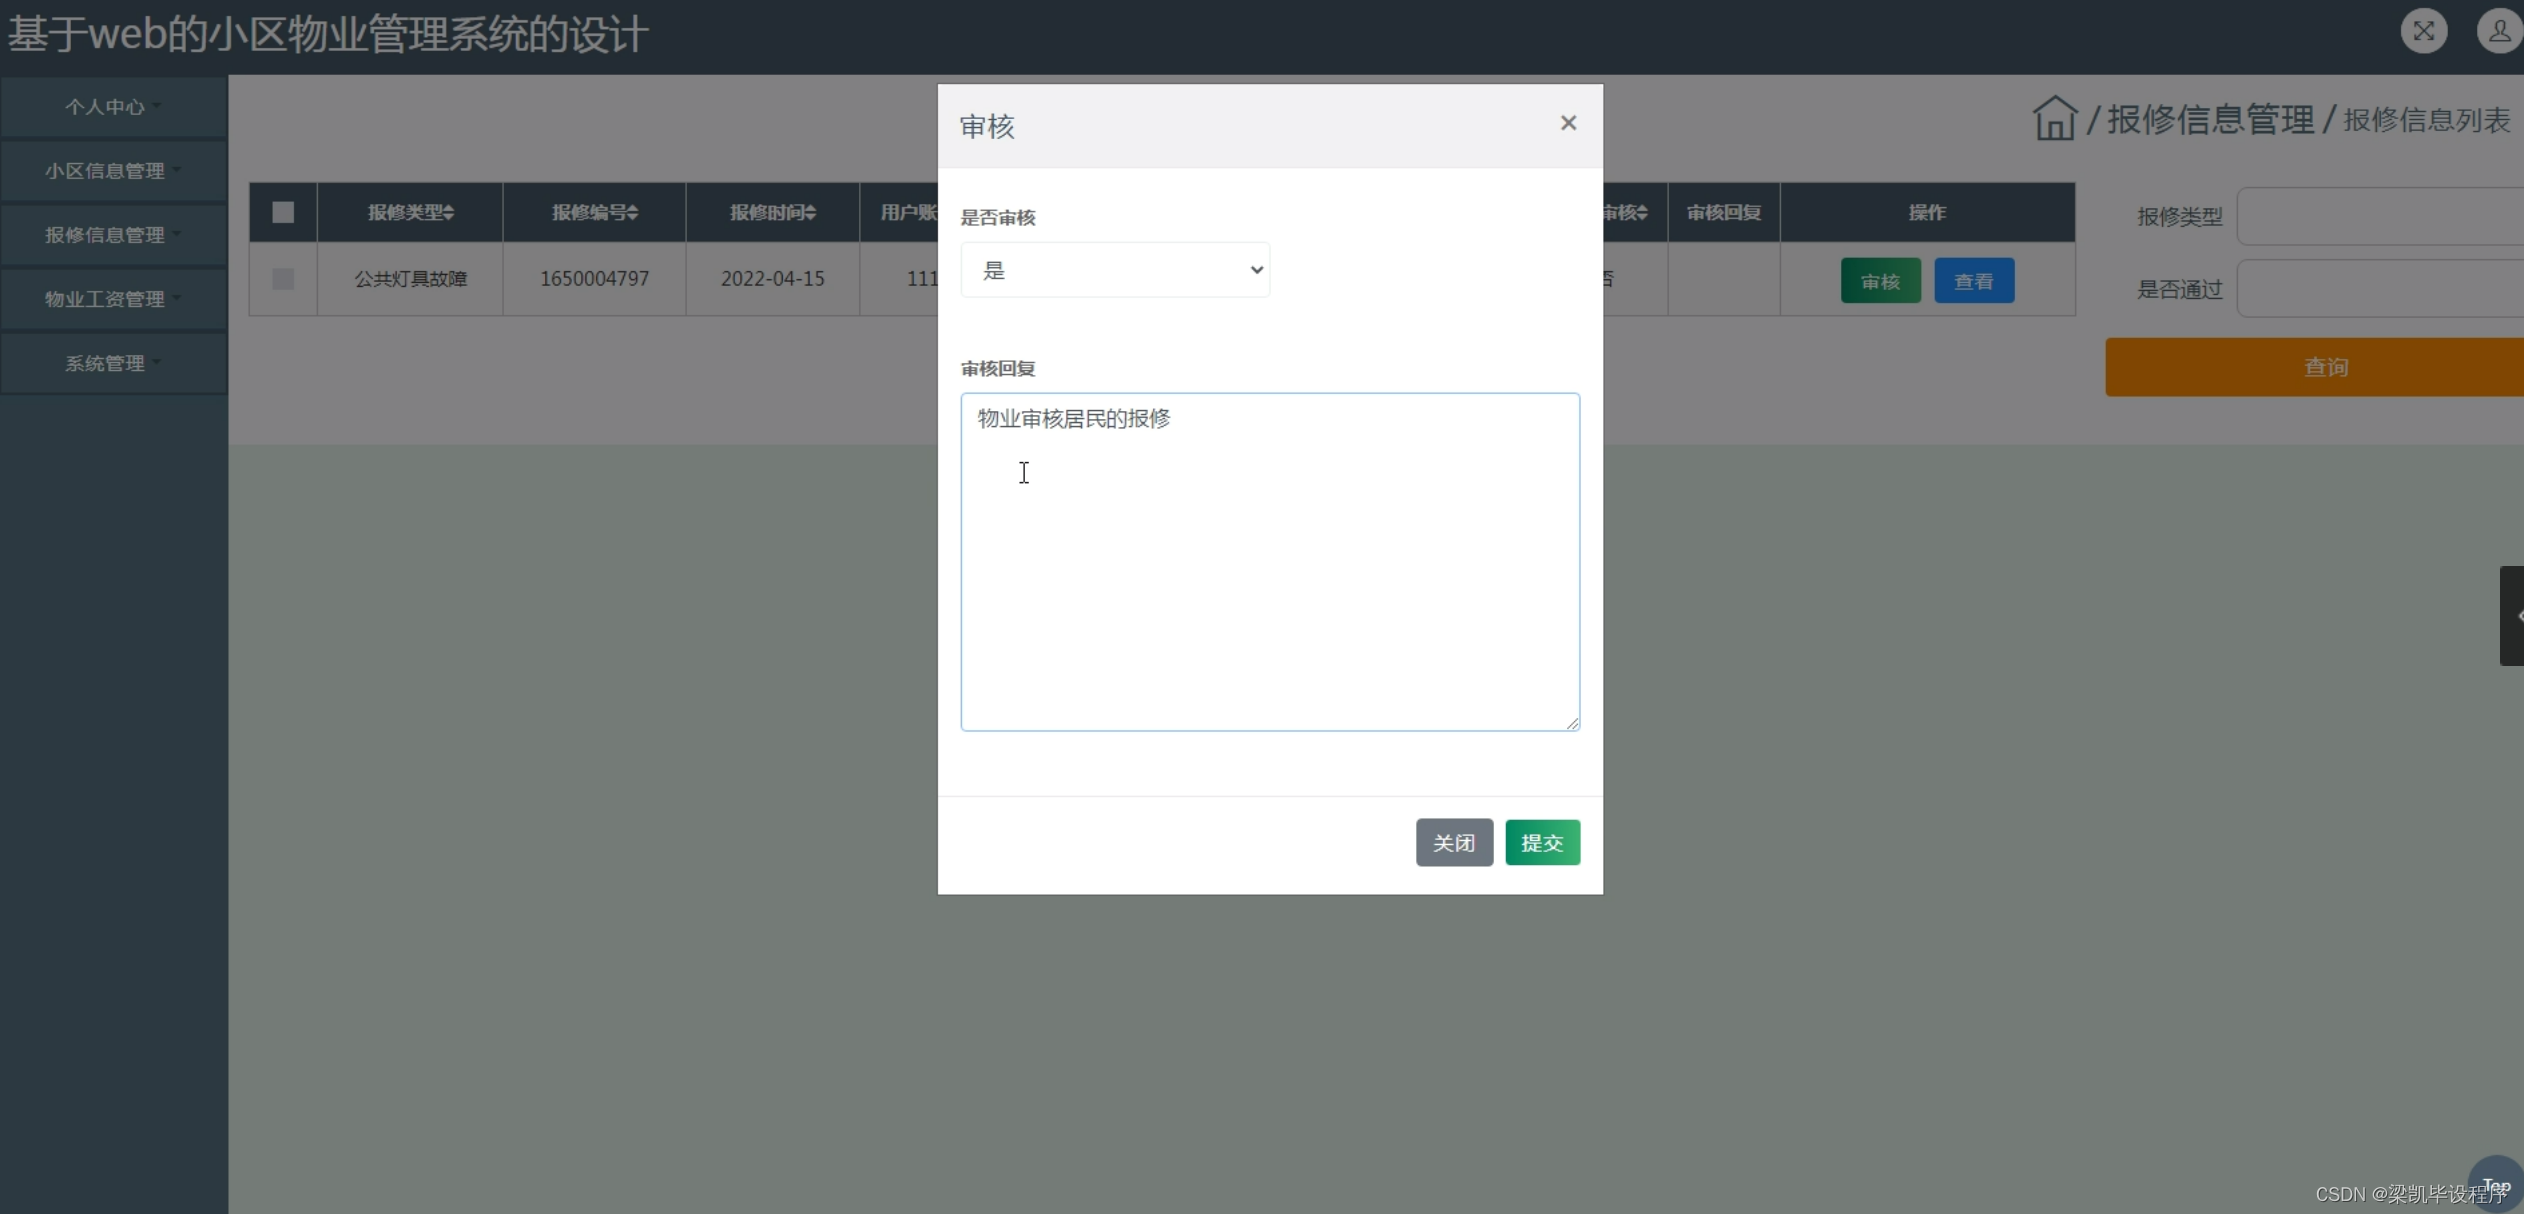Open the 是否审核 dropdown
This screenshot has height=1214, width=2524.
(x=1115, y=270)
